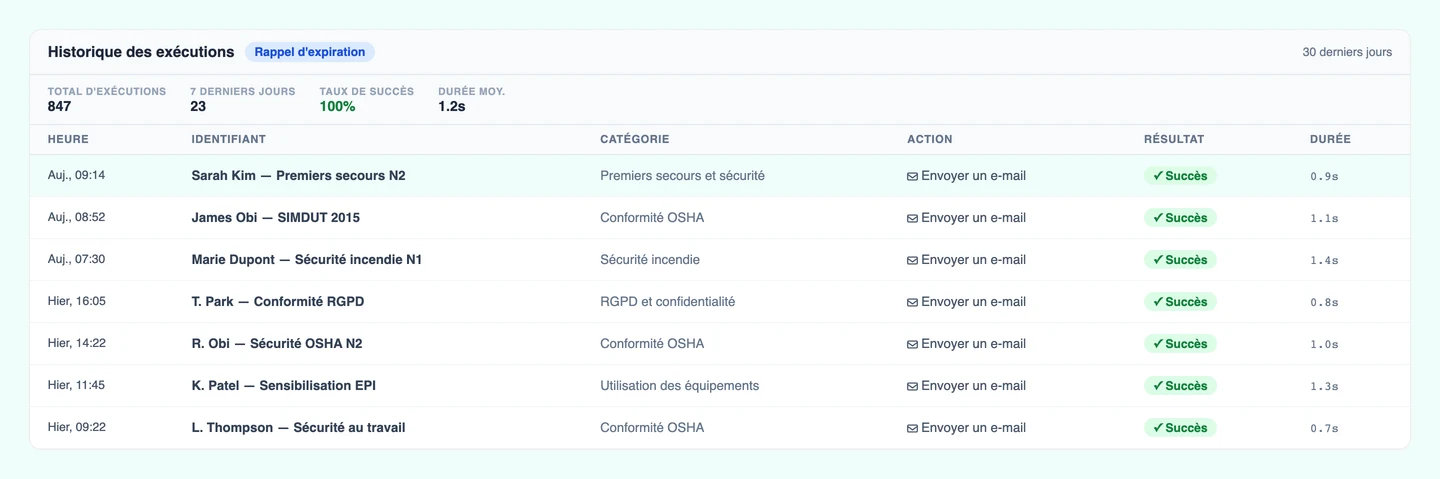Click the 7 derniers jours value 23
The height and width of the screenshot is (479, 1440).
198,106
